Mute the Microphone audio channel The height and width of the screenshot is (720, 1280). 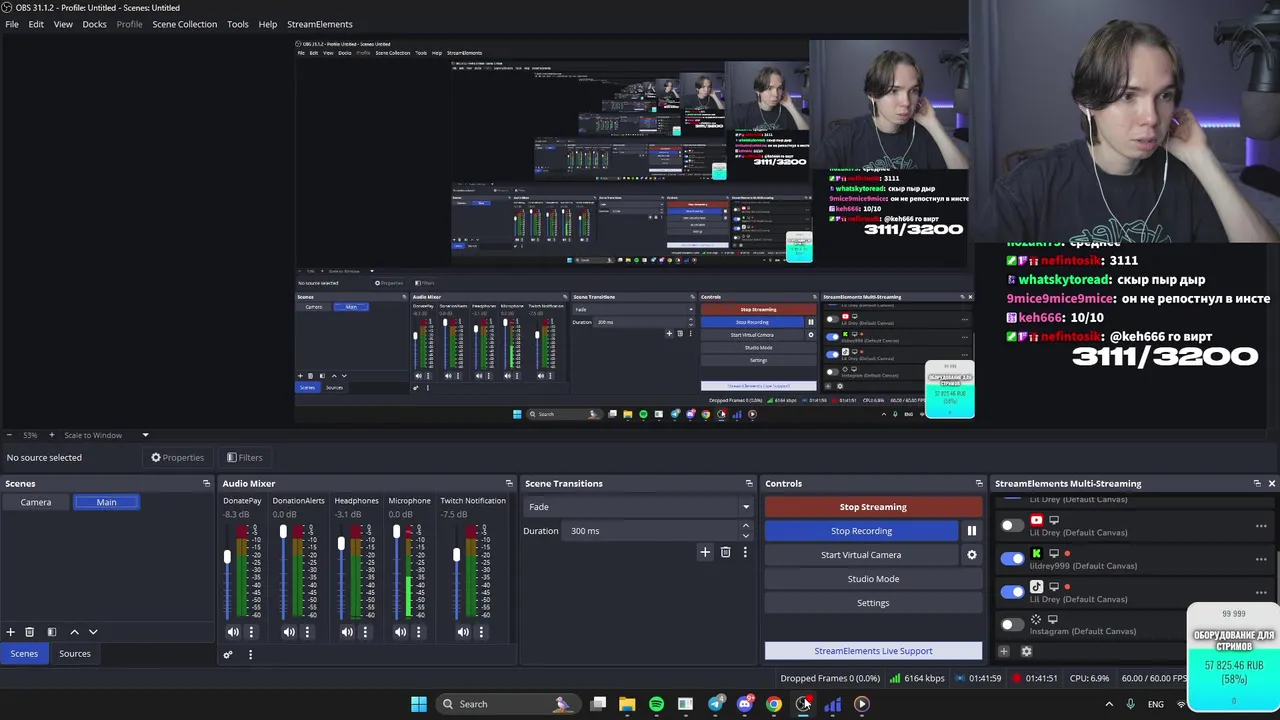coord(400,632)
